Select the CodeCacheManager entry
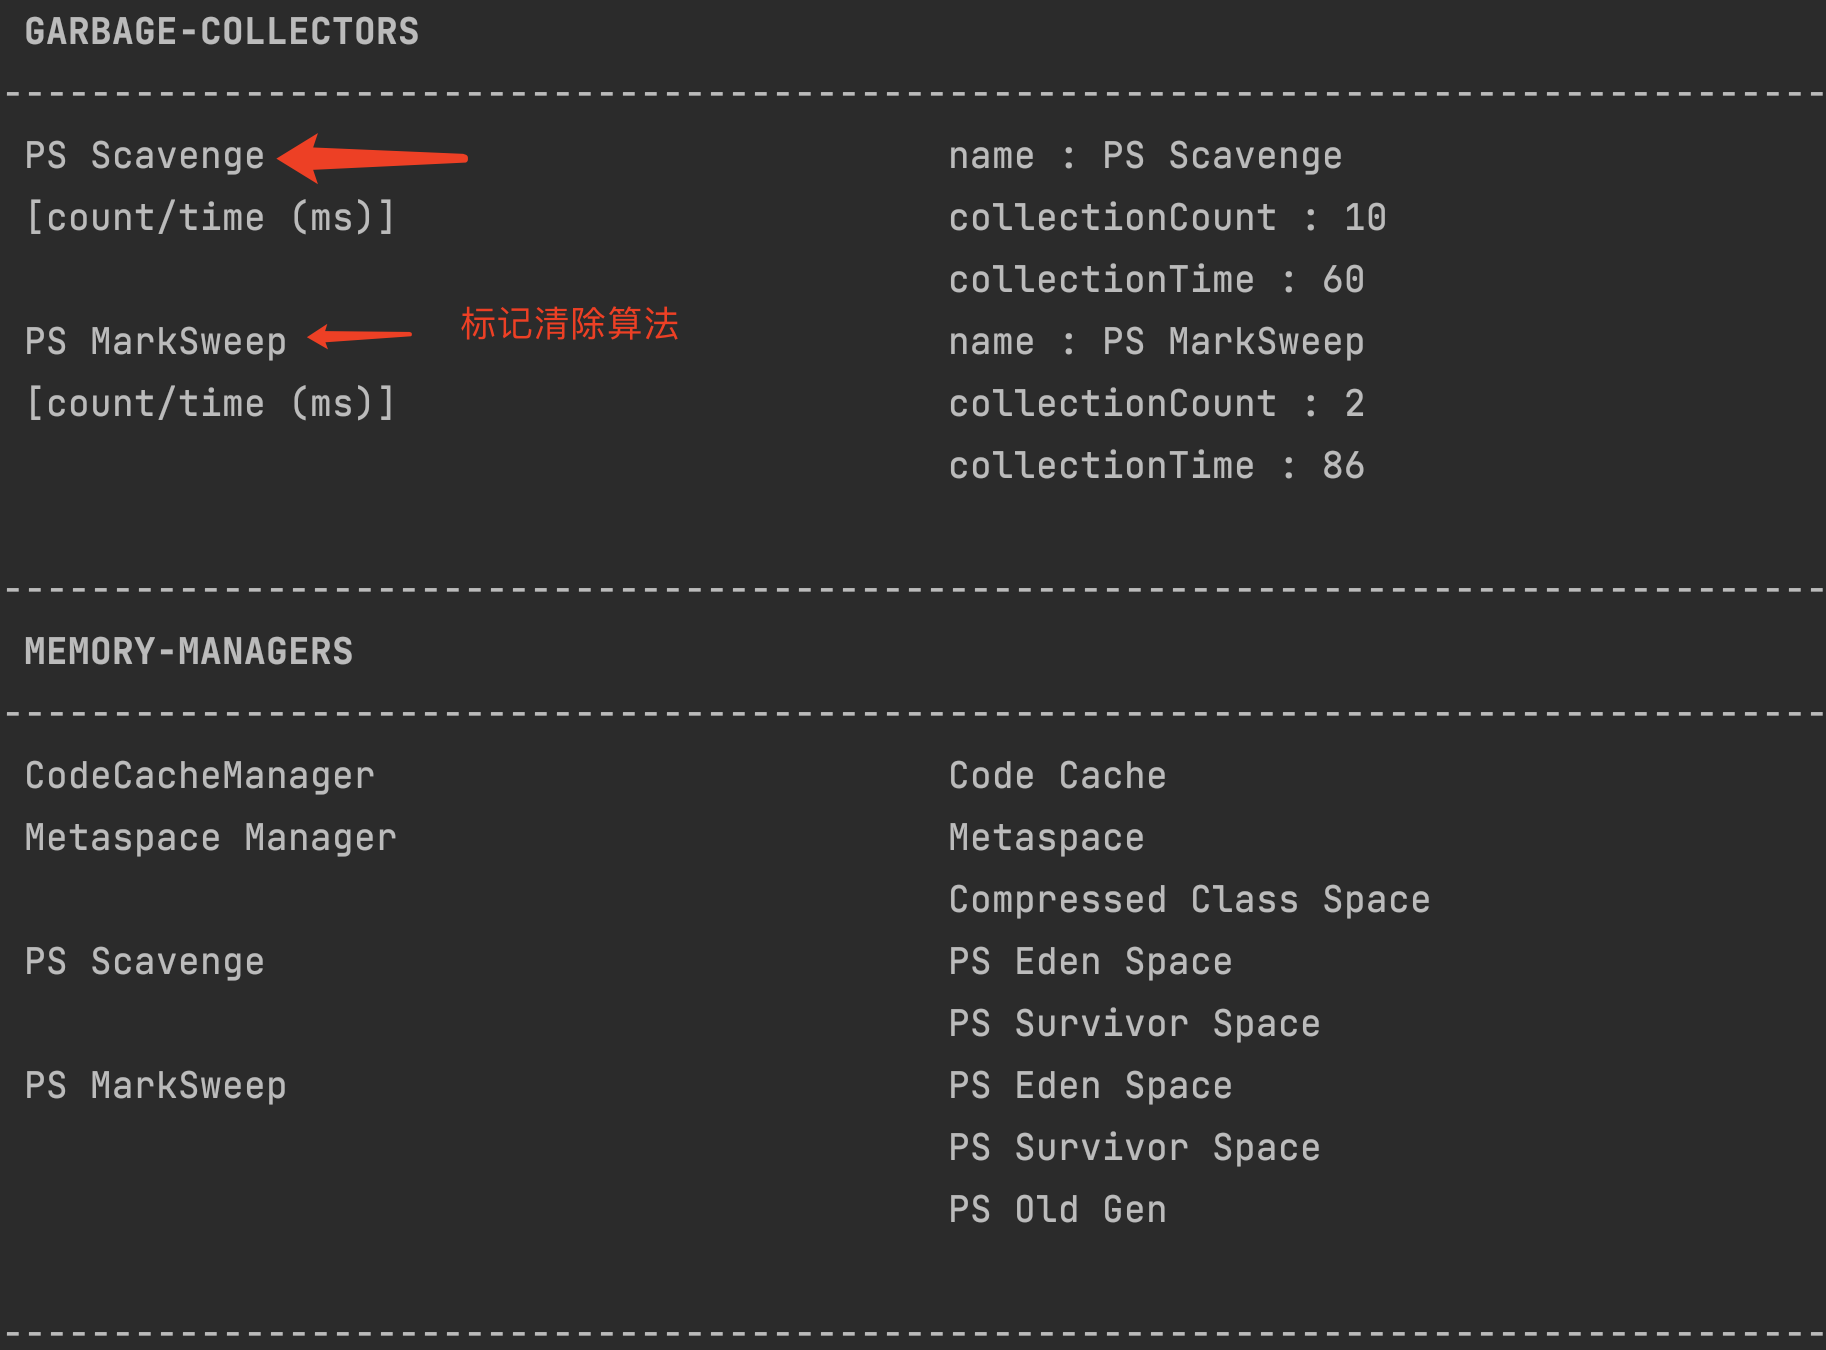Screen dimensions: 1826x1350 tap(200, 776)
